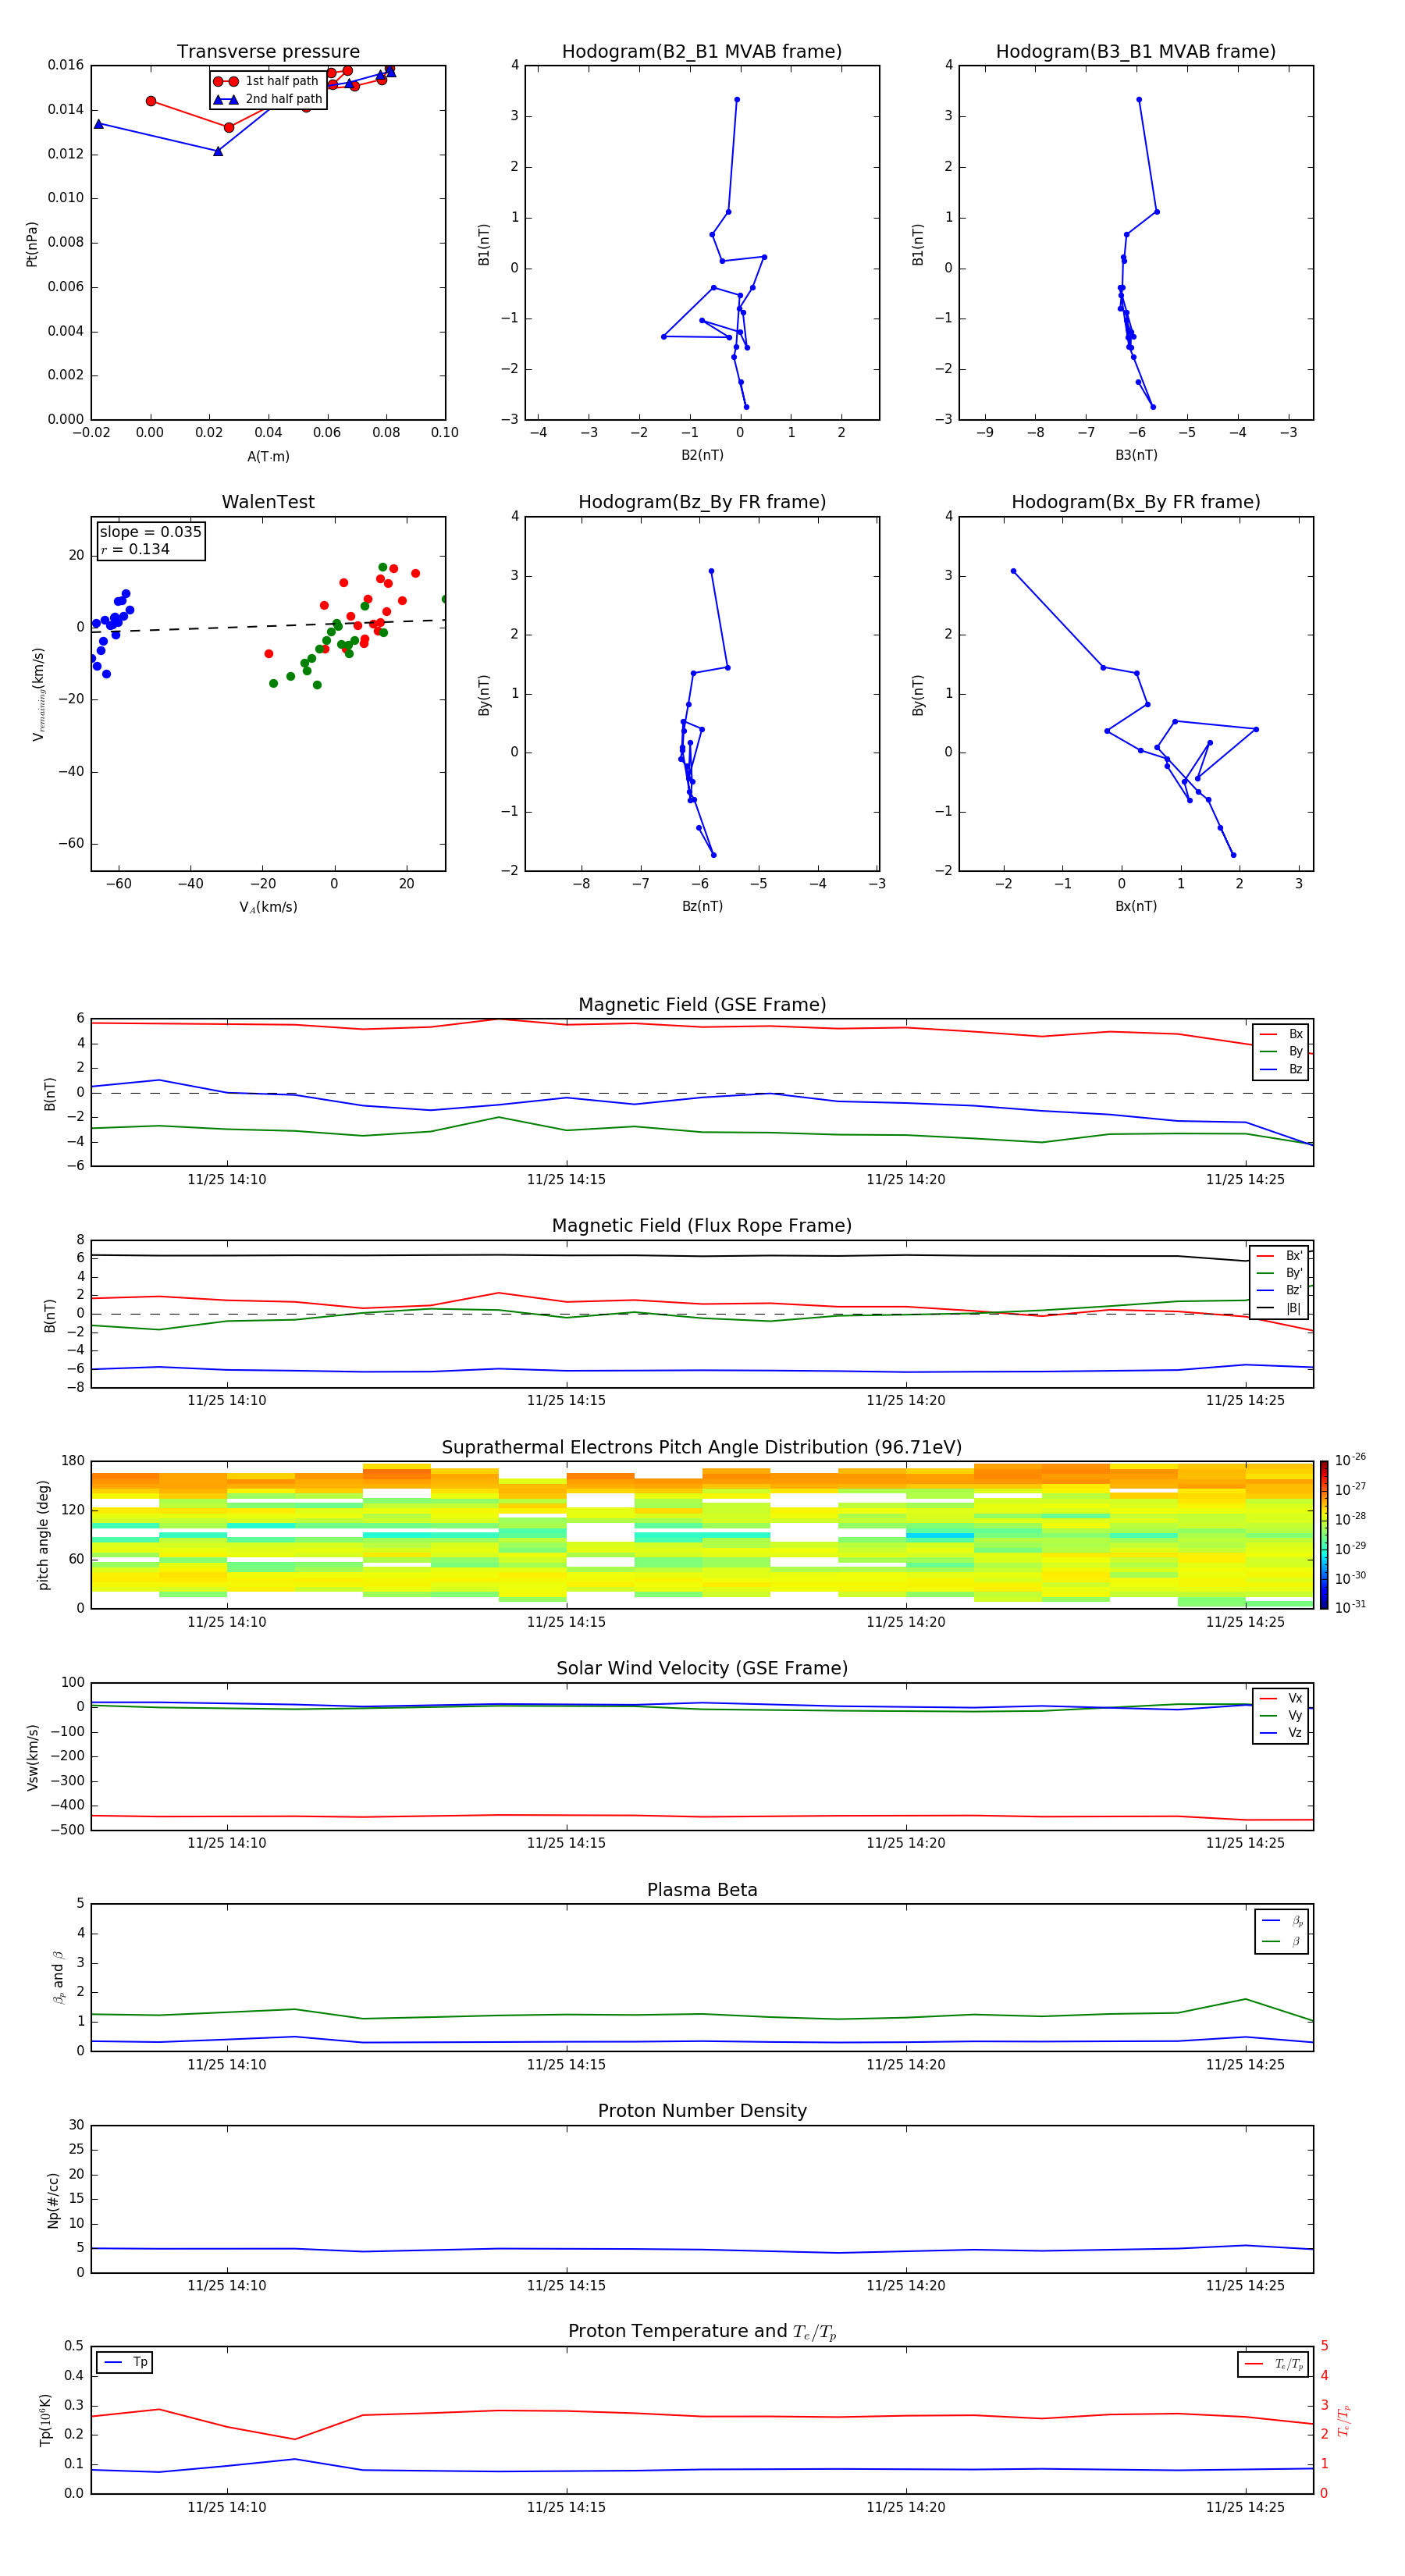Click the "Tp(10^6K)" left axis label
1405x2576 pixels.
tap(45, 2420)
